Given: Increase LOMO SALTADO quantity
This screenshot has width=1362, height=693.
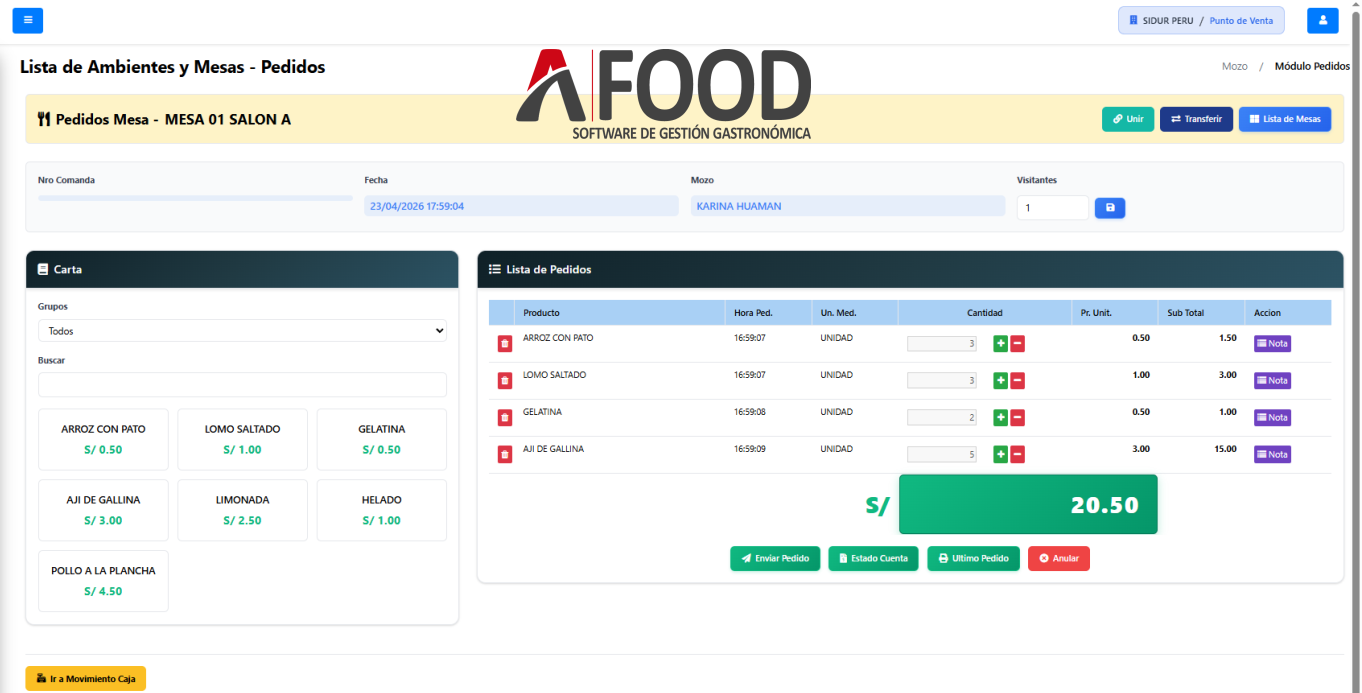Looking at the screenshot, I should click(x=1000, y=381).
